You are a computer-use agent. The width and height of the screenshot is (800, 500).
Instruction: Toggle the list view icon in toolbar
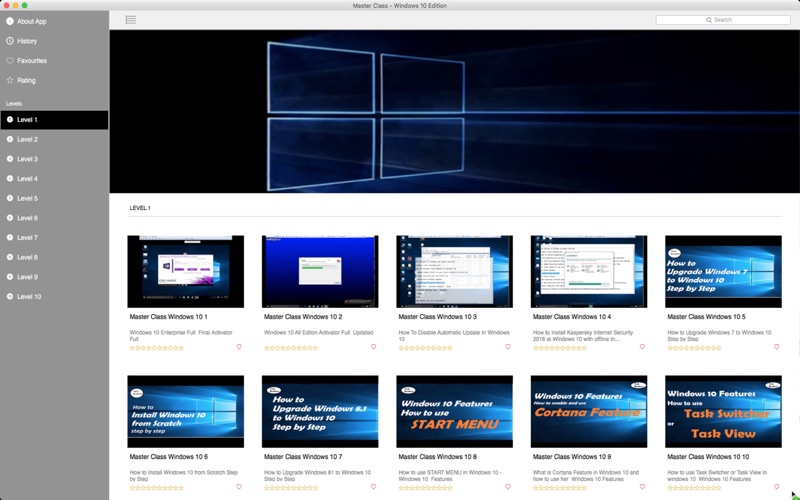[x=131, y=20]
